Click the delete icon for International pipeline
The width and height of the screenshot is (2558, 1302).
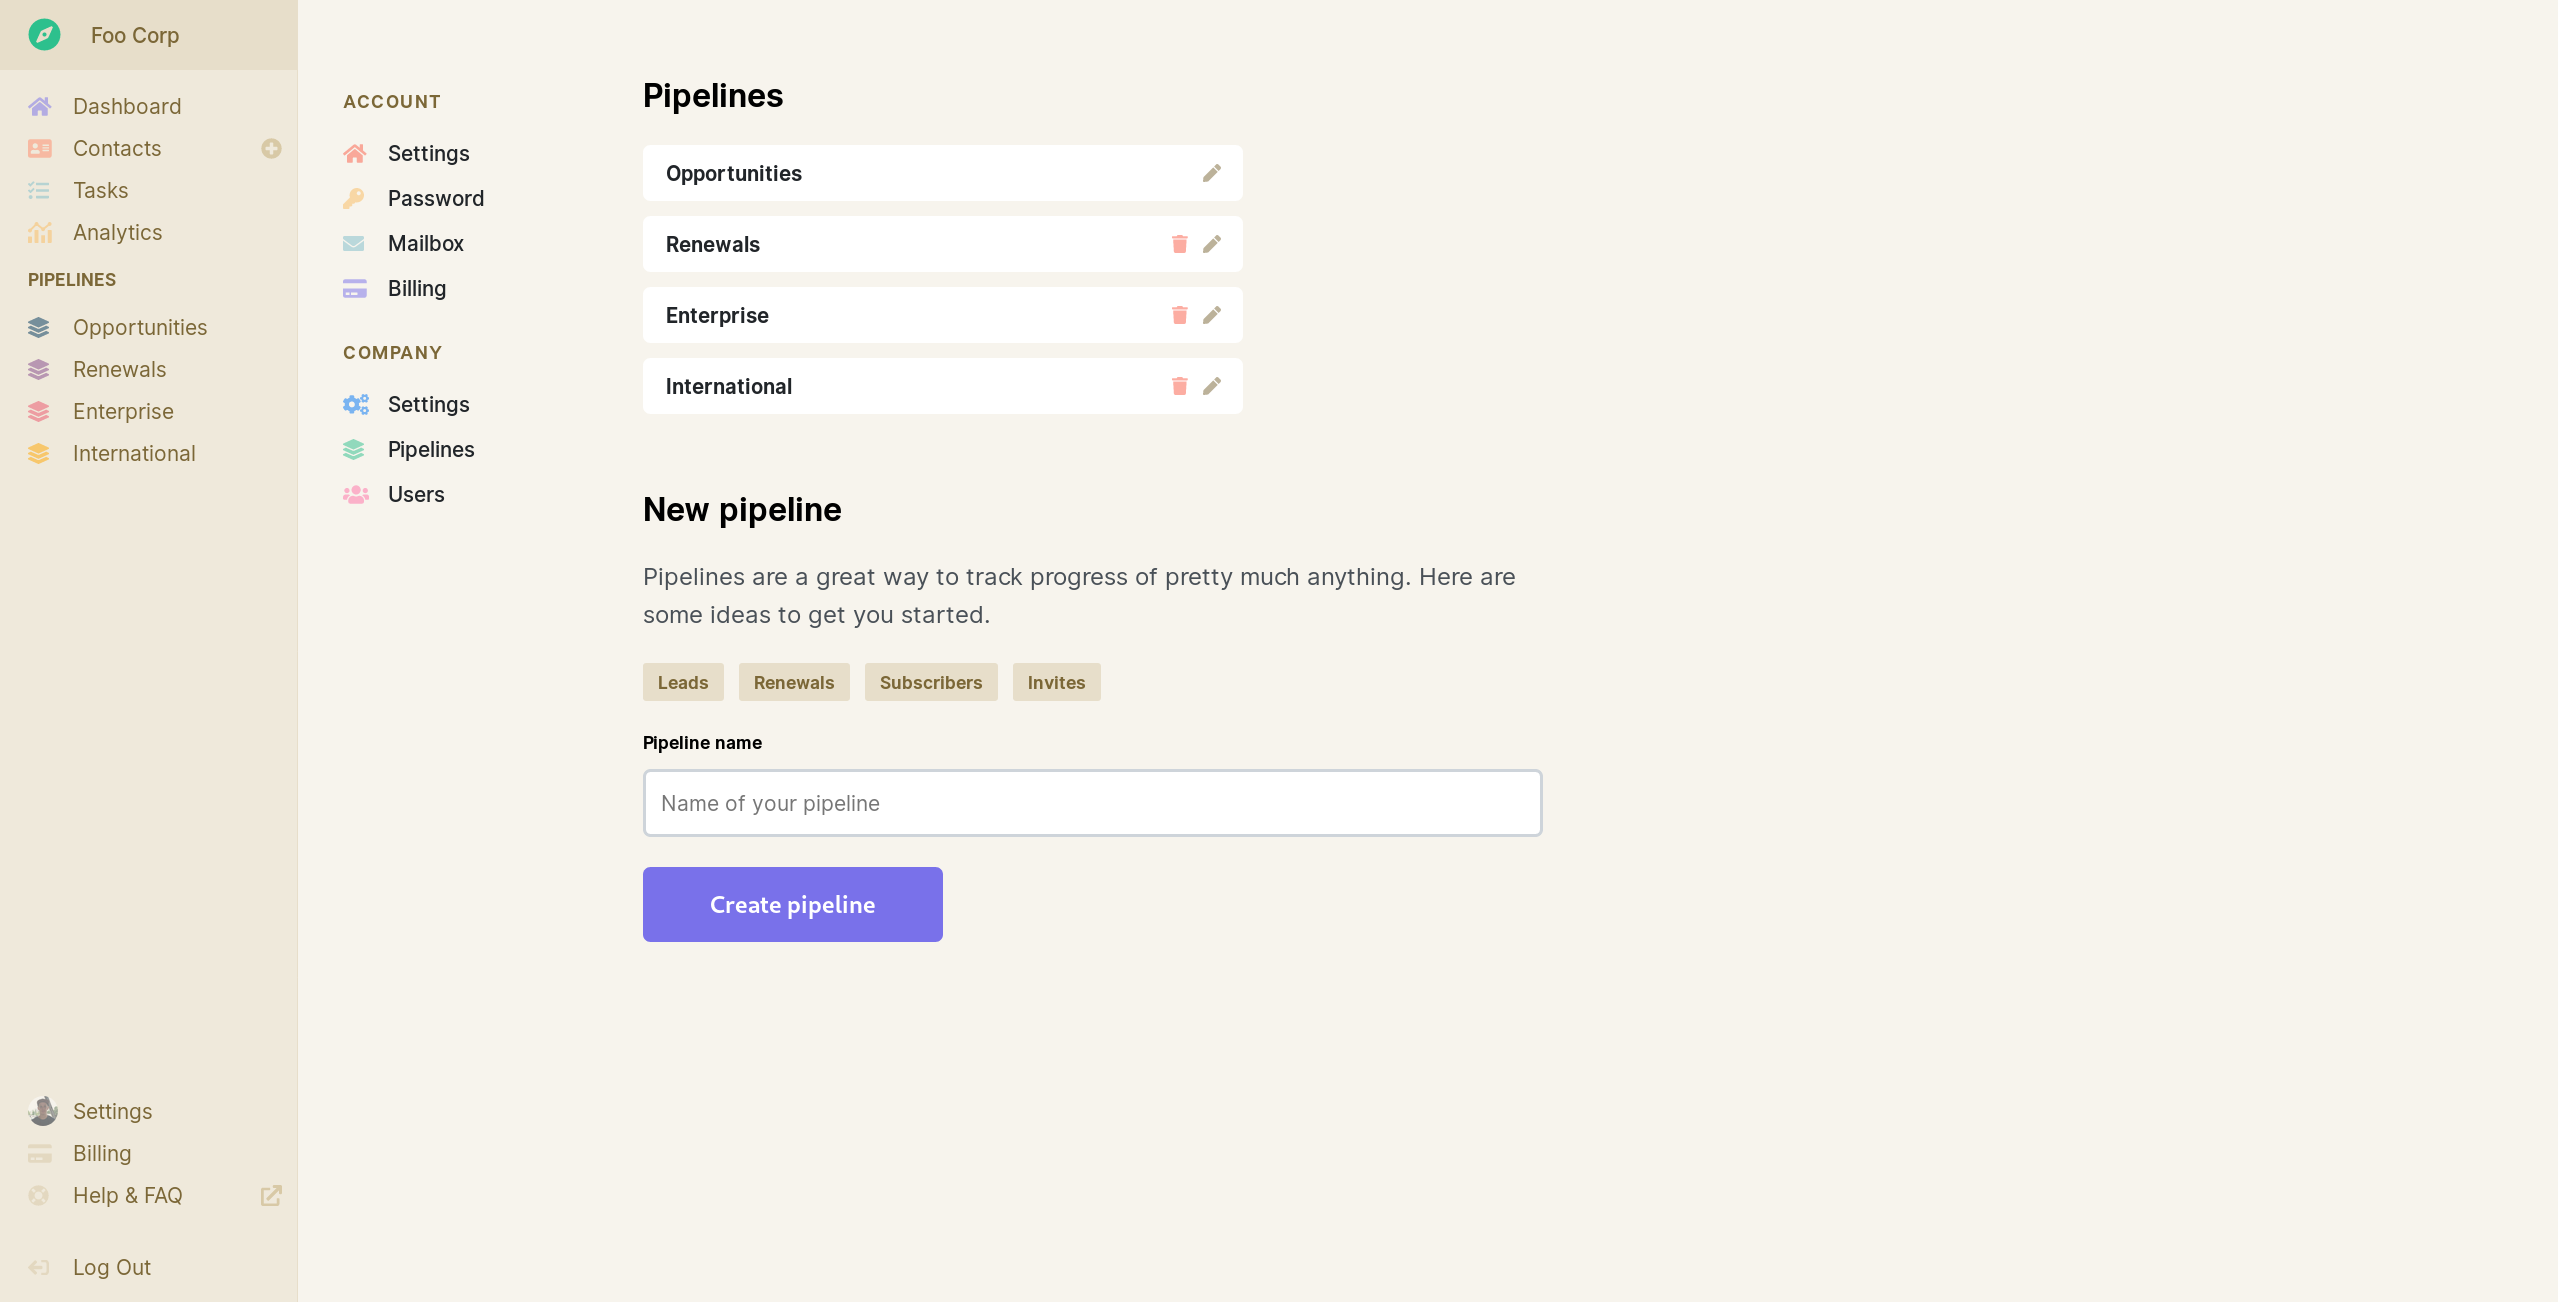(x=1180, y=385)
